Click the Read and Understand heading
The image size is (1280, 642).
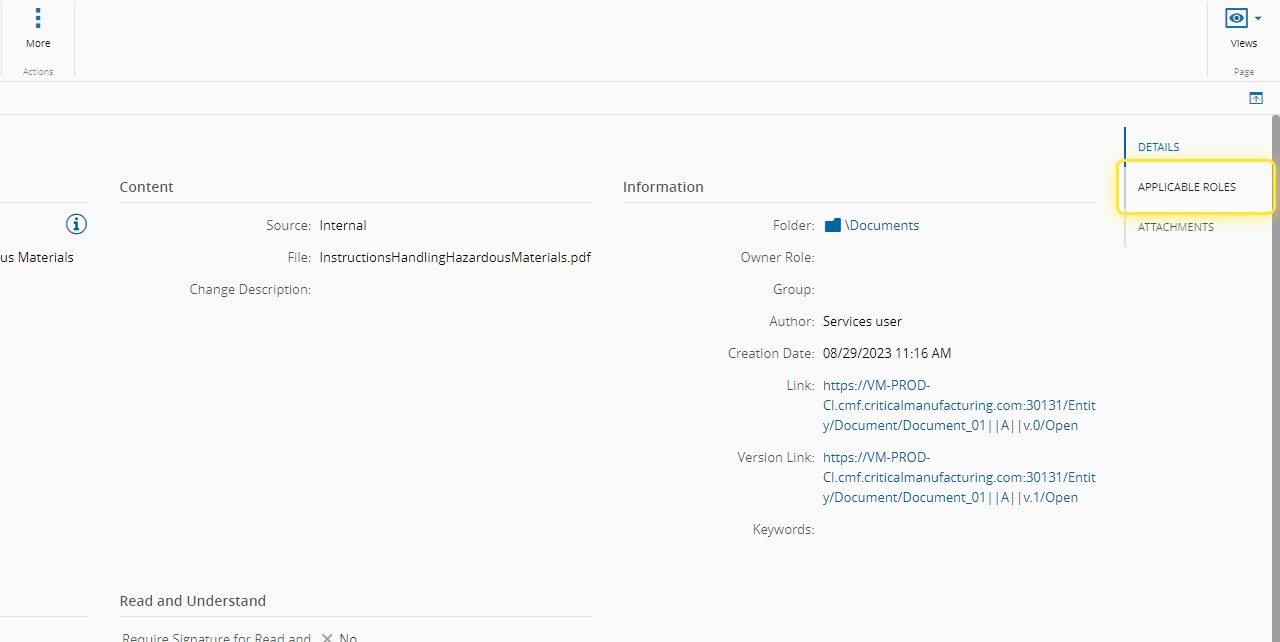193,601
